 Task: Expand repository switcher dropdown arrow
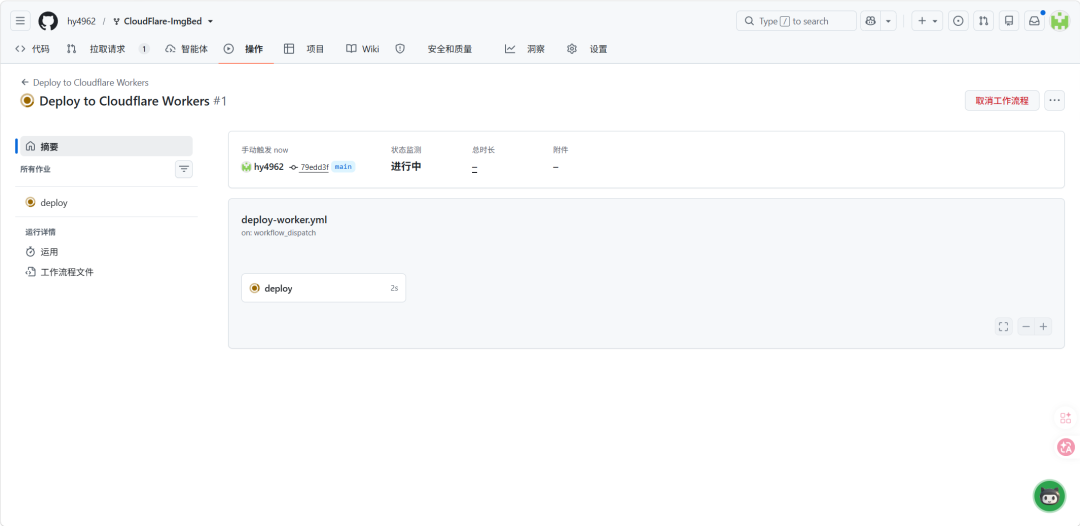210,21
